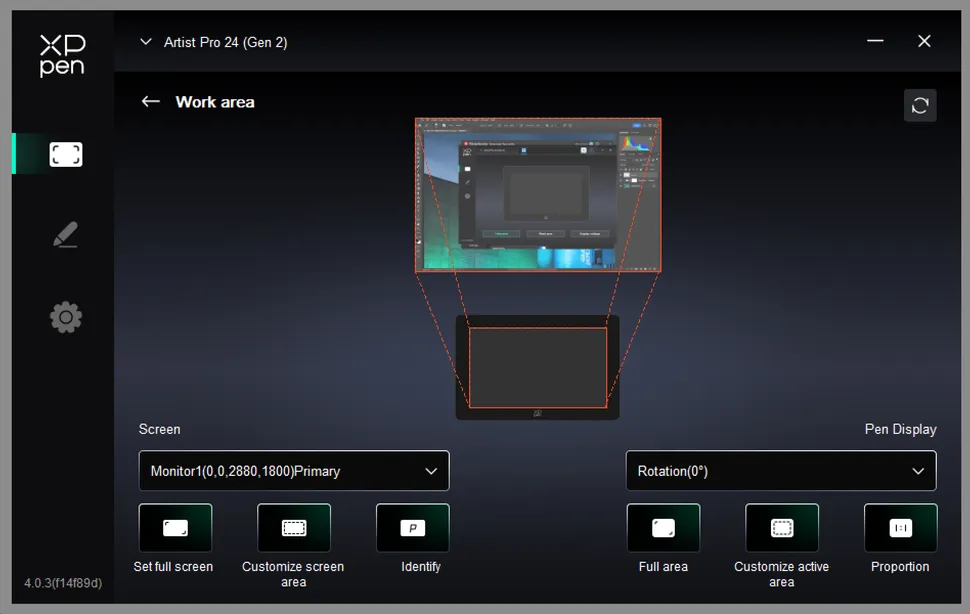Screen dimensions: 970x614
Task: Open the Rotation(0°) dropdown
Action: click(x=780, y=471)
